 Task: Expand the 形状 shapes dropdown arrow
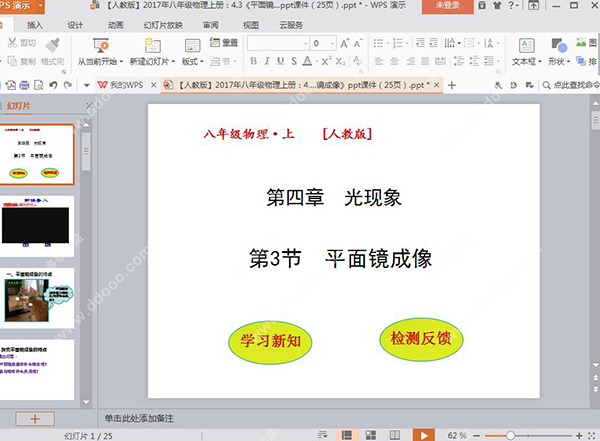[568, 61]
